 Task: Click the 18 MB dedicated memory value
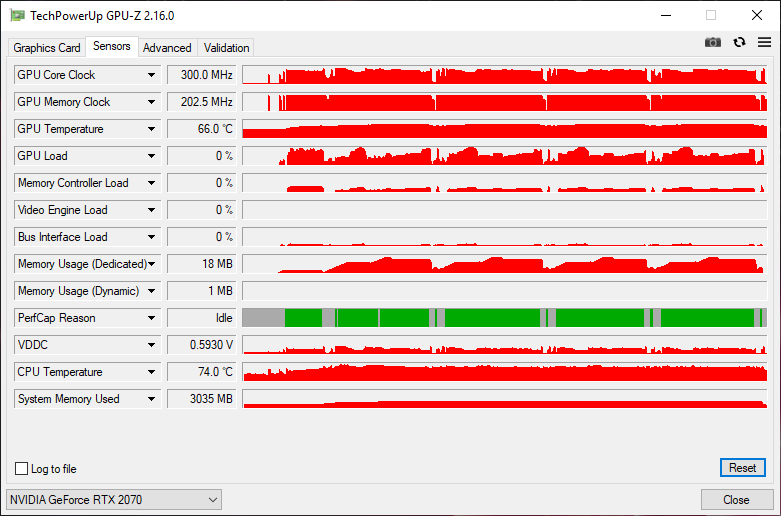[x=202, y=264]
